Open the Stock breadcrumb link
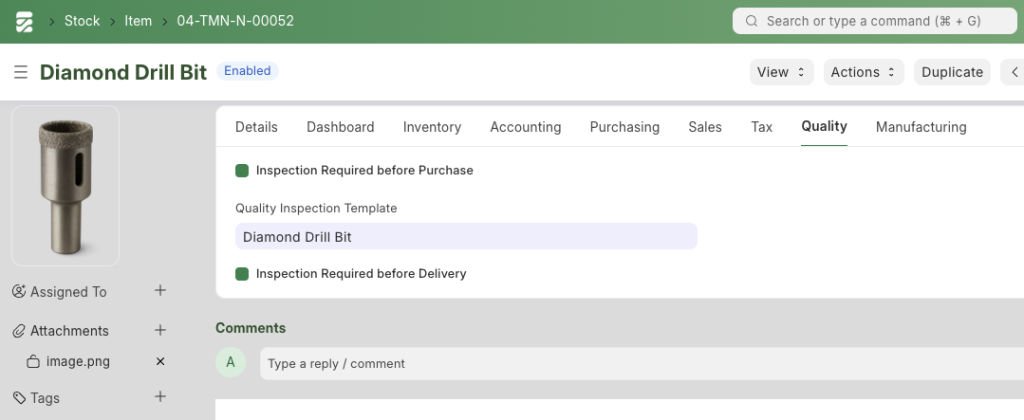 coord(82,21)
